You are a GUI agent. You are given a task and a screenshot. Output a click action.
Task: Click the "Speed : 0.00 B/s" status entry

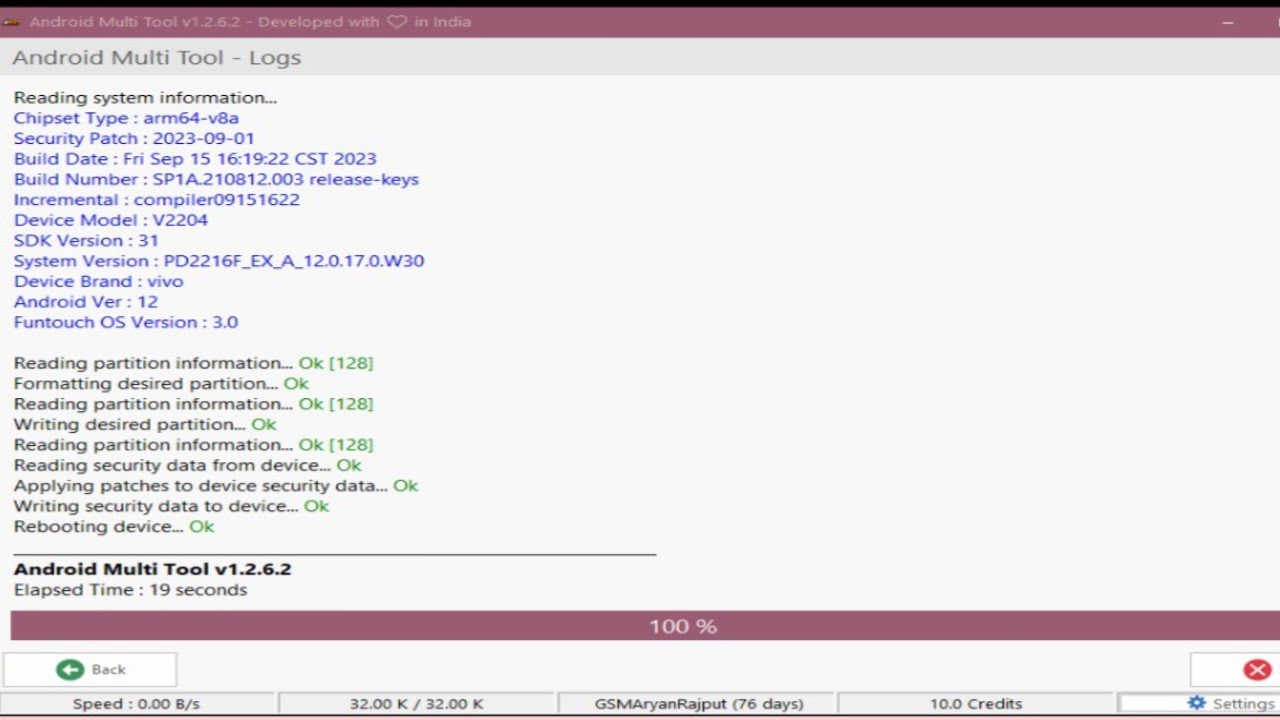click(136, 704)
